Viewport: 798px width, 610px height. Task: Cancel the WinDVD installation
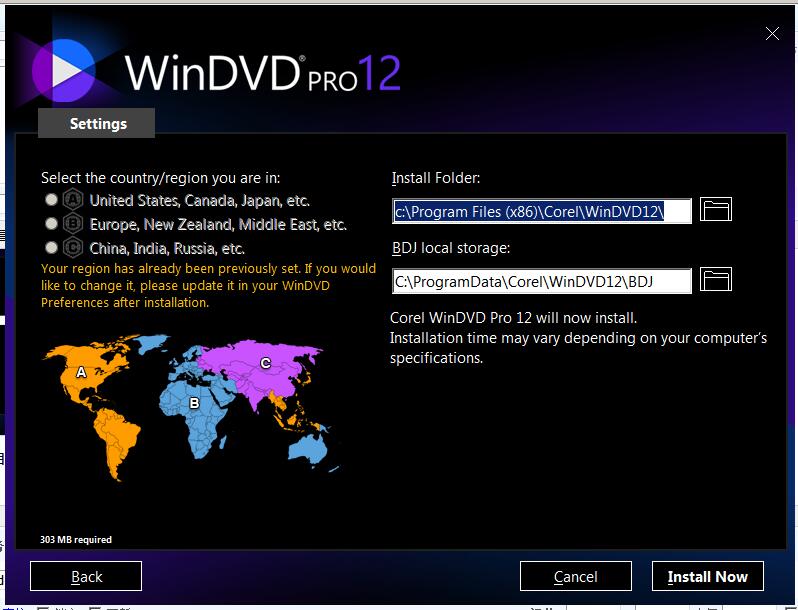coord(576,576)
